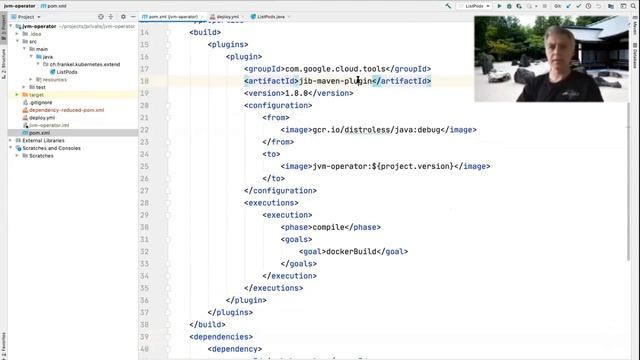Screen dimensions: 640x360
Task: Open Search Everywhere magnifier icon
Action: point(633,6)
